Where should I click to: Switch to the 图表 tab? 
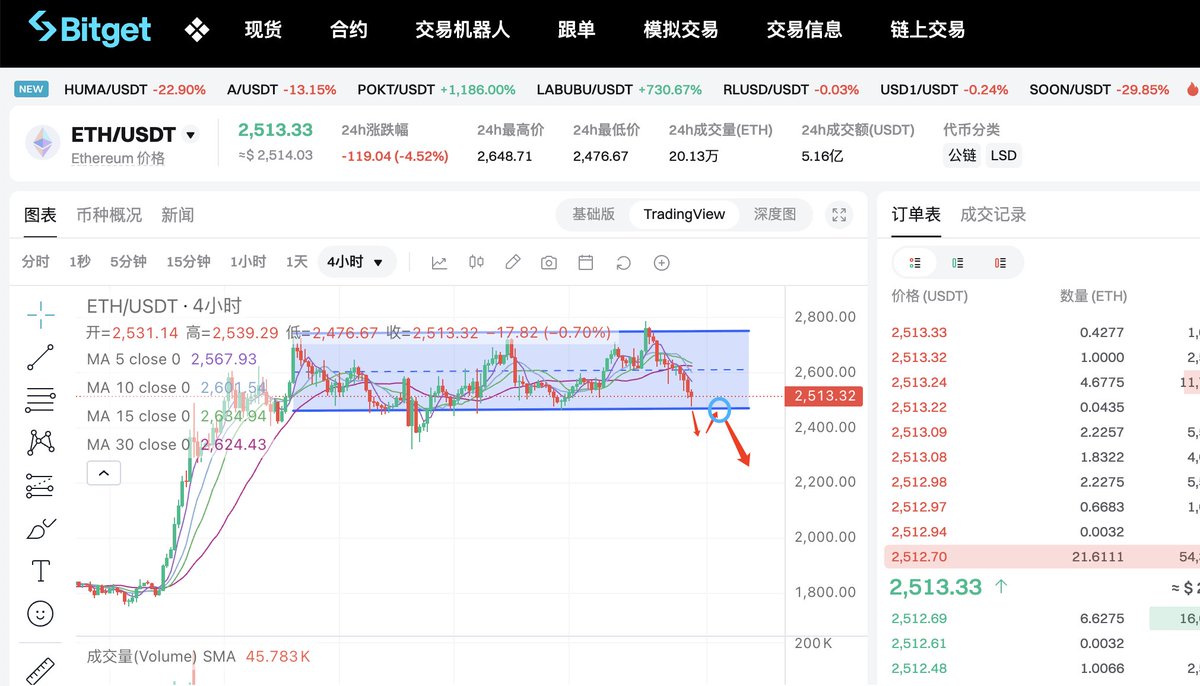40,215
